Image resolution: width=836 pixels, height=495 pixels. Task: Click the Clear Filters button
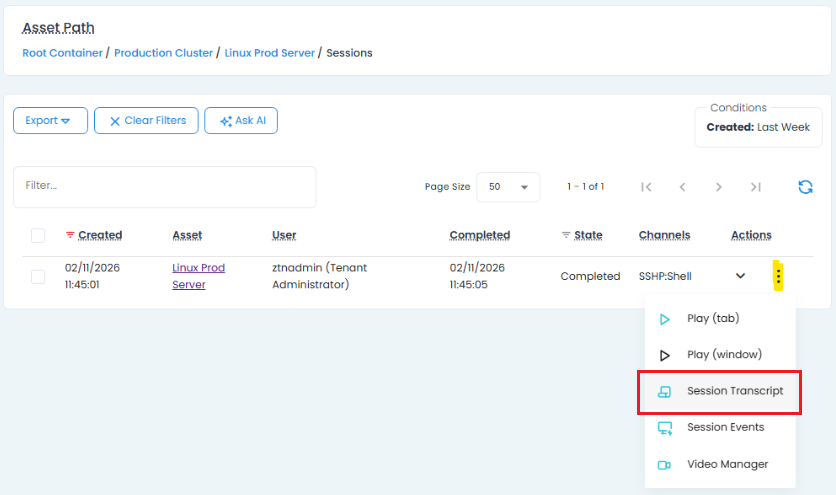146,121
